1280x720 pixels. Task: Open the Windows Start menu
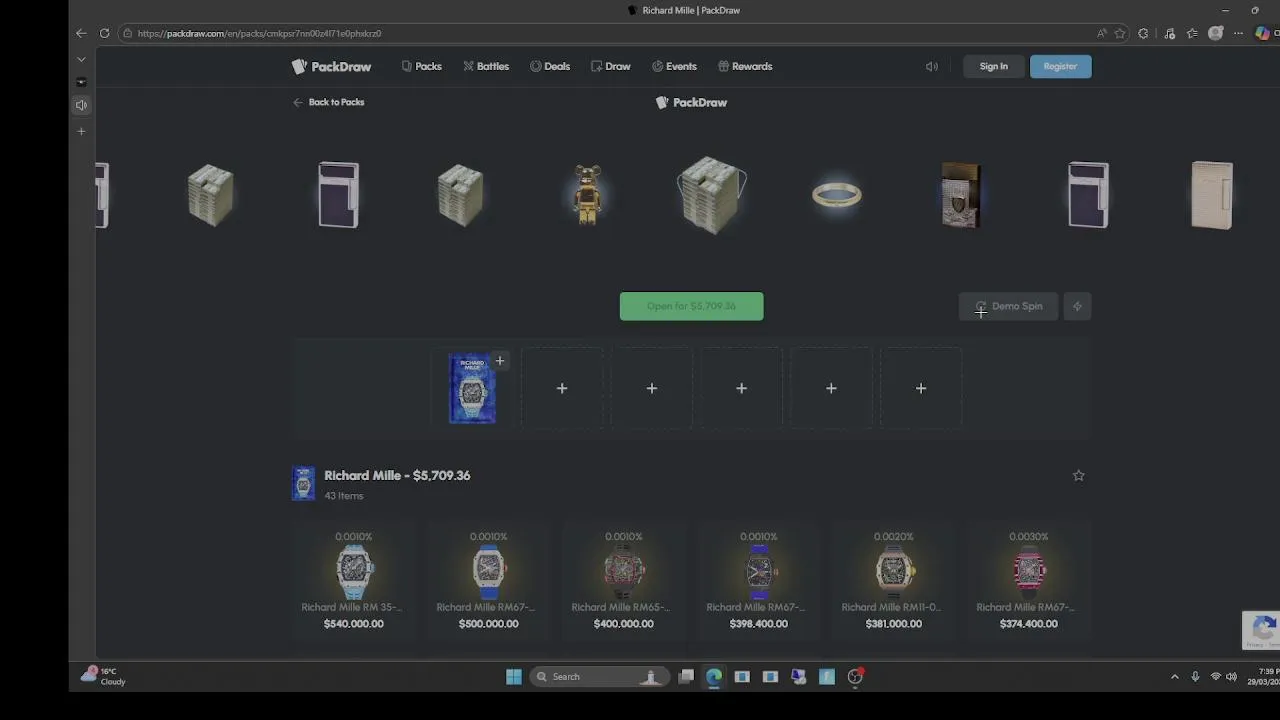tap(514, 677)
